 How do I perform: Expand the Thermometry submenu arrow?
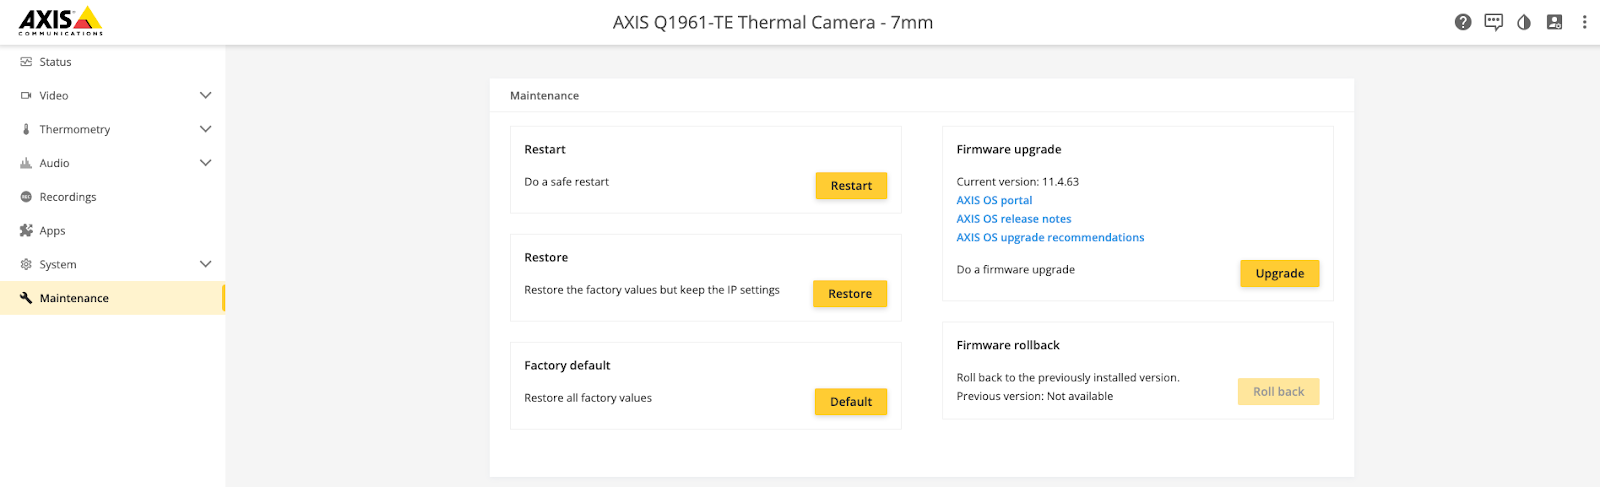(205, 129)
